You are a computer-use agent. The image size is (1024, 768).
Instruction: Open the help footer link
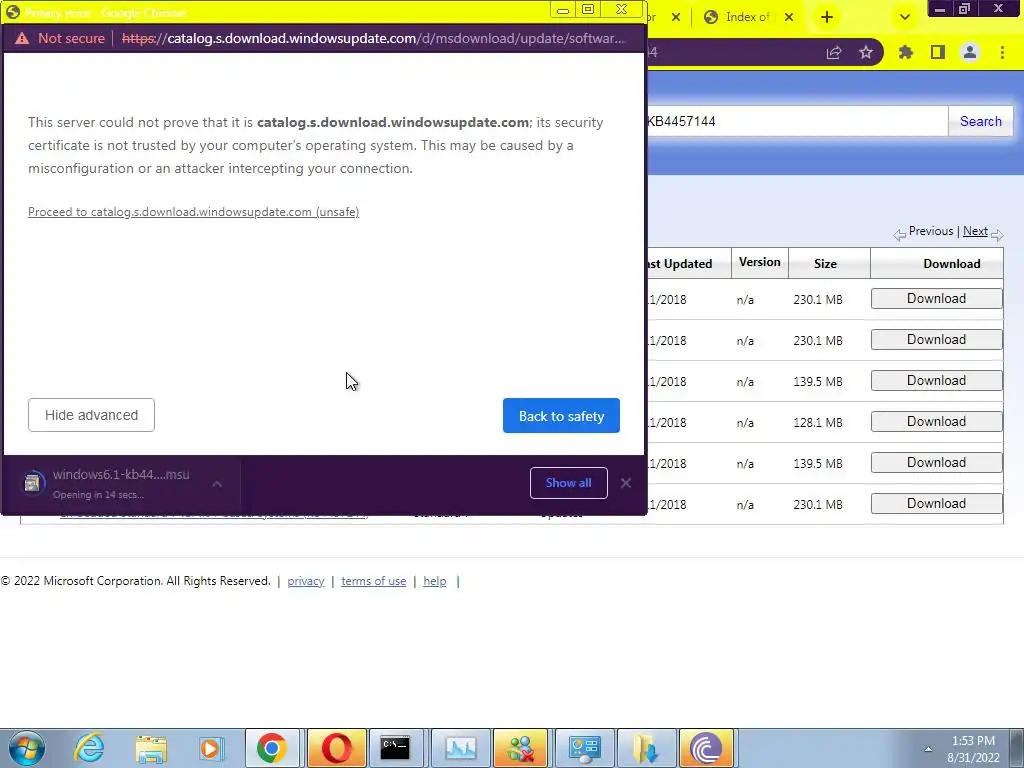click(x=434, y=581)
